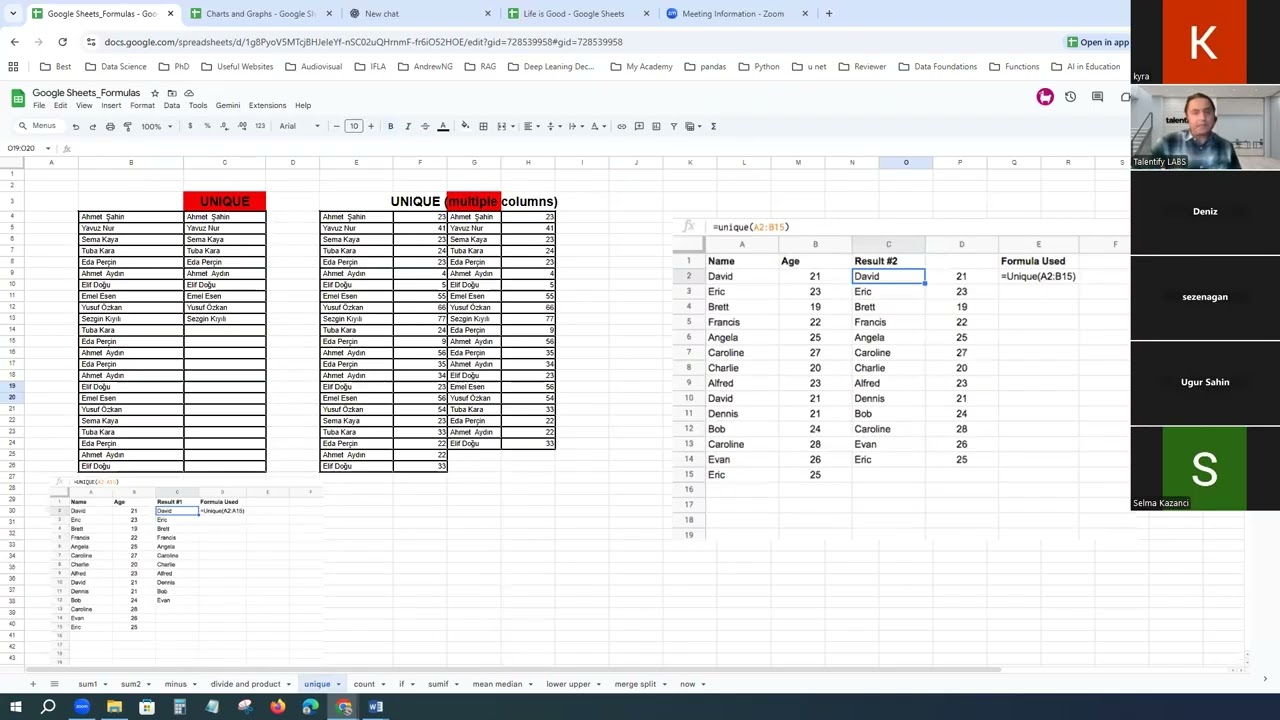Image resolution: width=1280 pixels, height=720 pixels.
Task: Click the Redo icon in toolbar
Action: click(x=92, y=126)
